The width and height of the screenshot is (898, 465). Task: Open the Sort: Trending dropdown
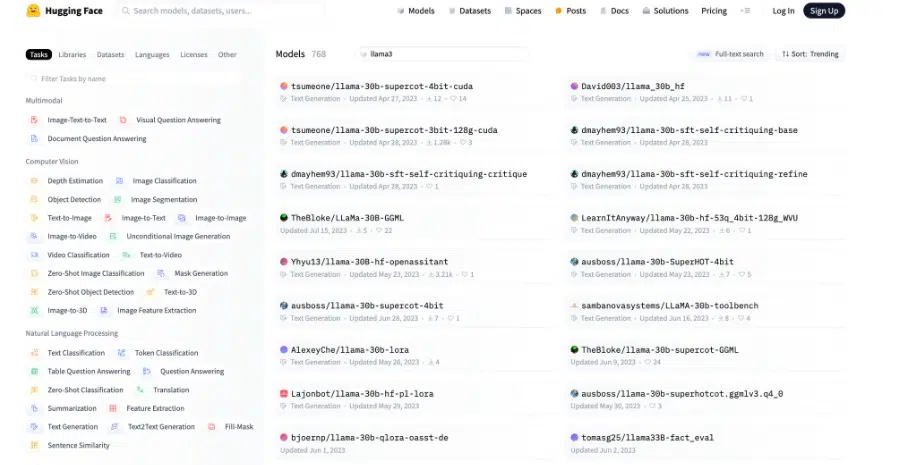pyautogui.click(x=810, y=54)
